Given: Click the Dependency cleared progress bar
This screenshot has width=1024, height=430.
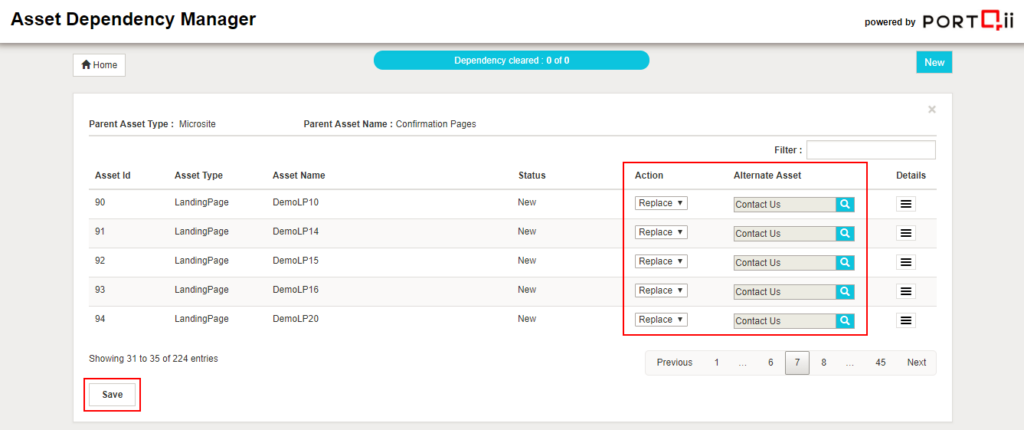Looking at the screenshot, I should click(511, 60).
